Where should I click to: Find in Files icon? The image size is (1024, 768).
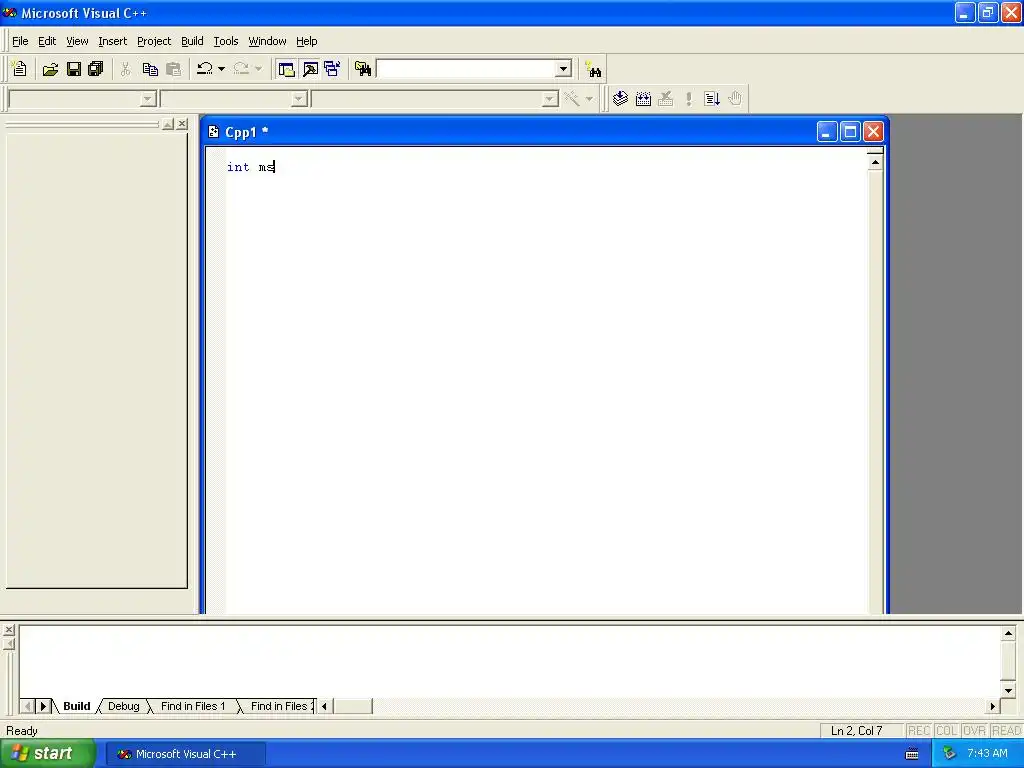click(363, 69)
